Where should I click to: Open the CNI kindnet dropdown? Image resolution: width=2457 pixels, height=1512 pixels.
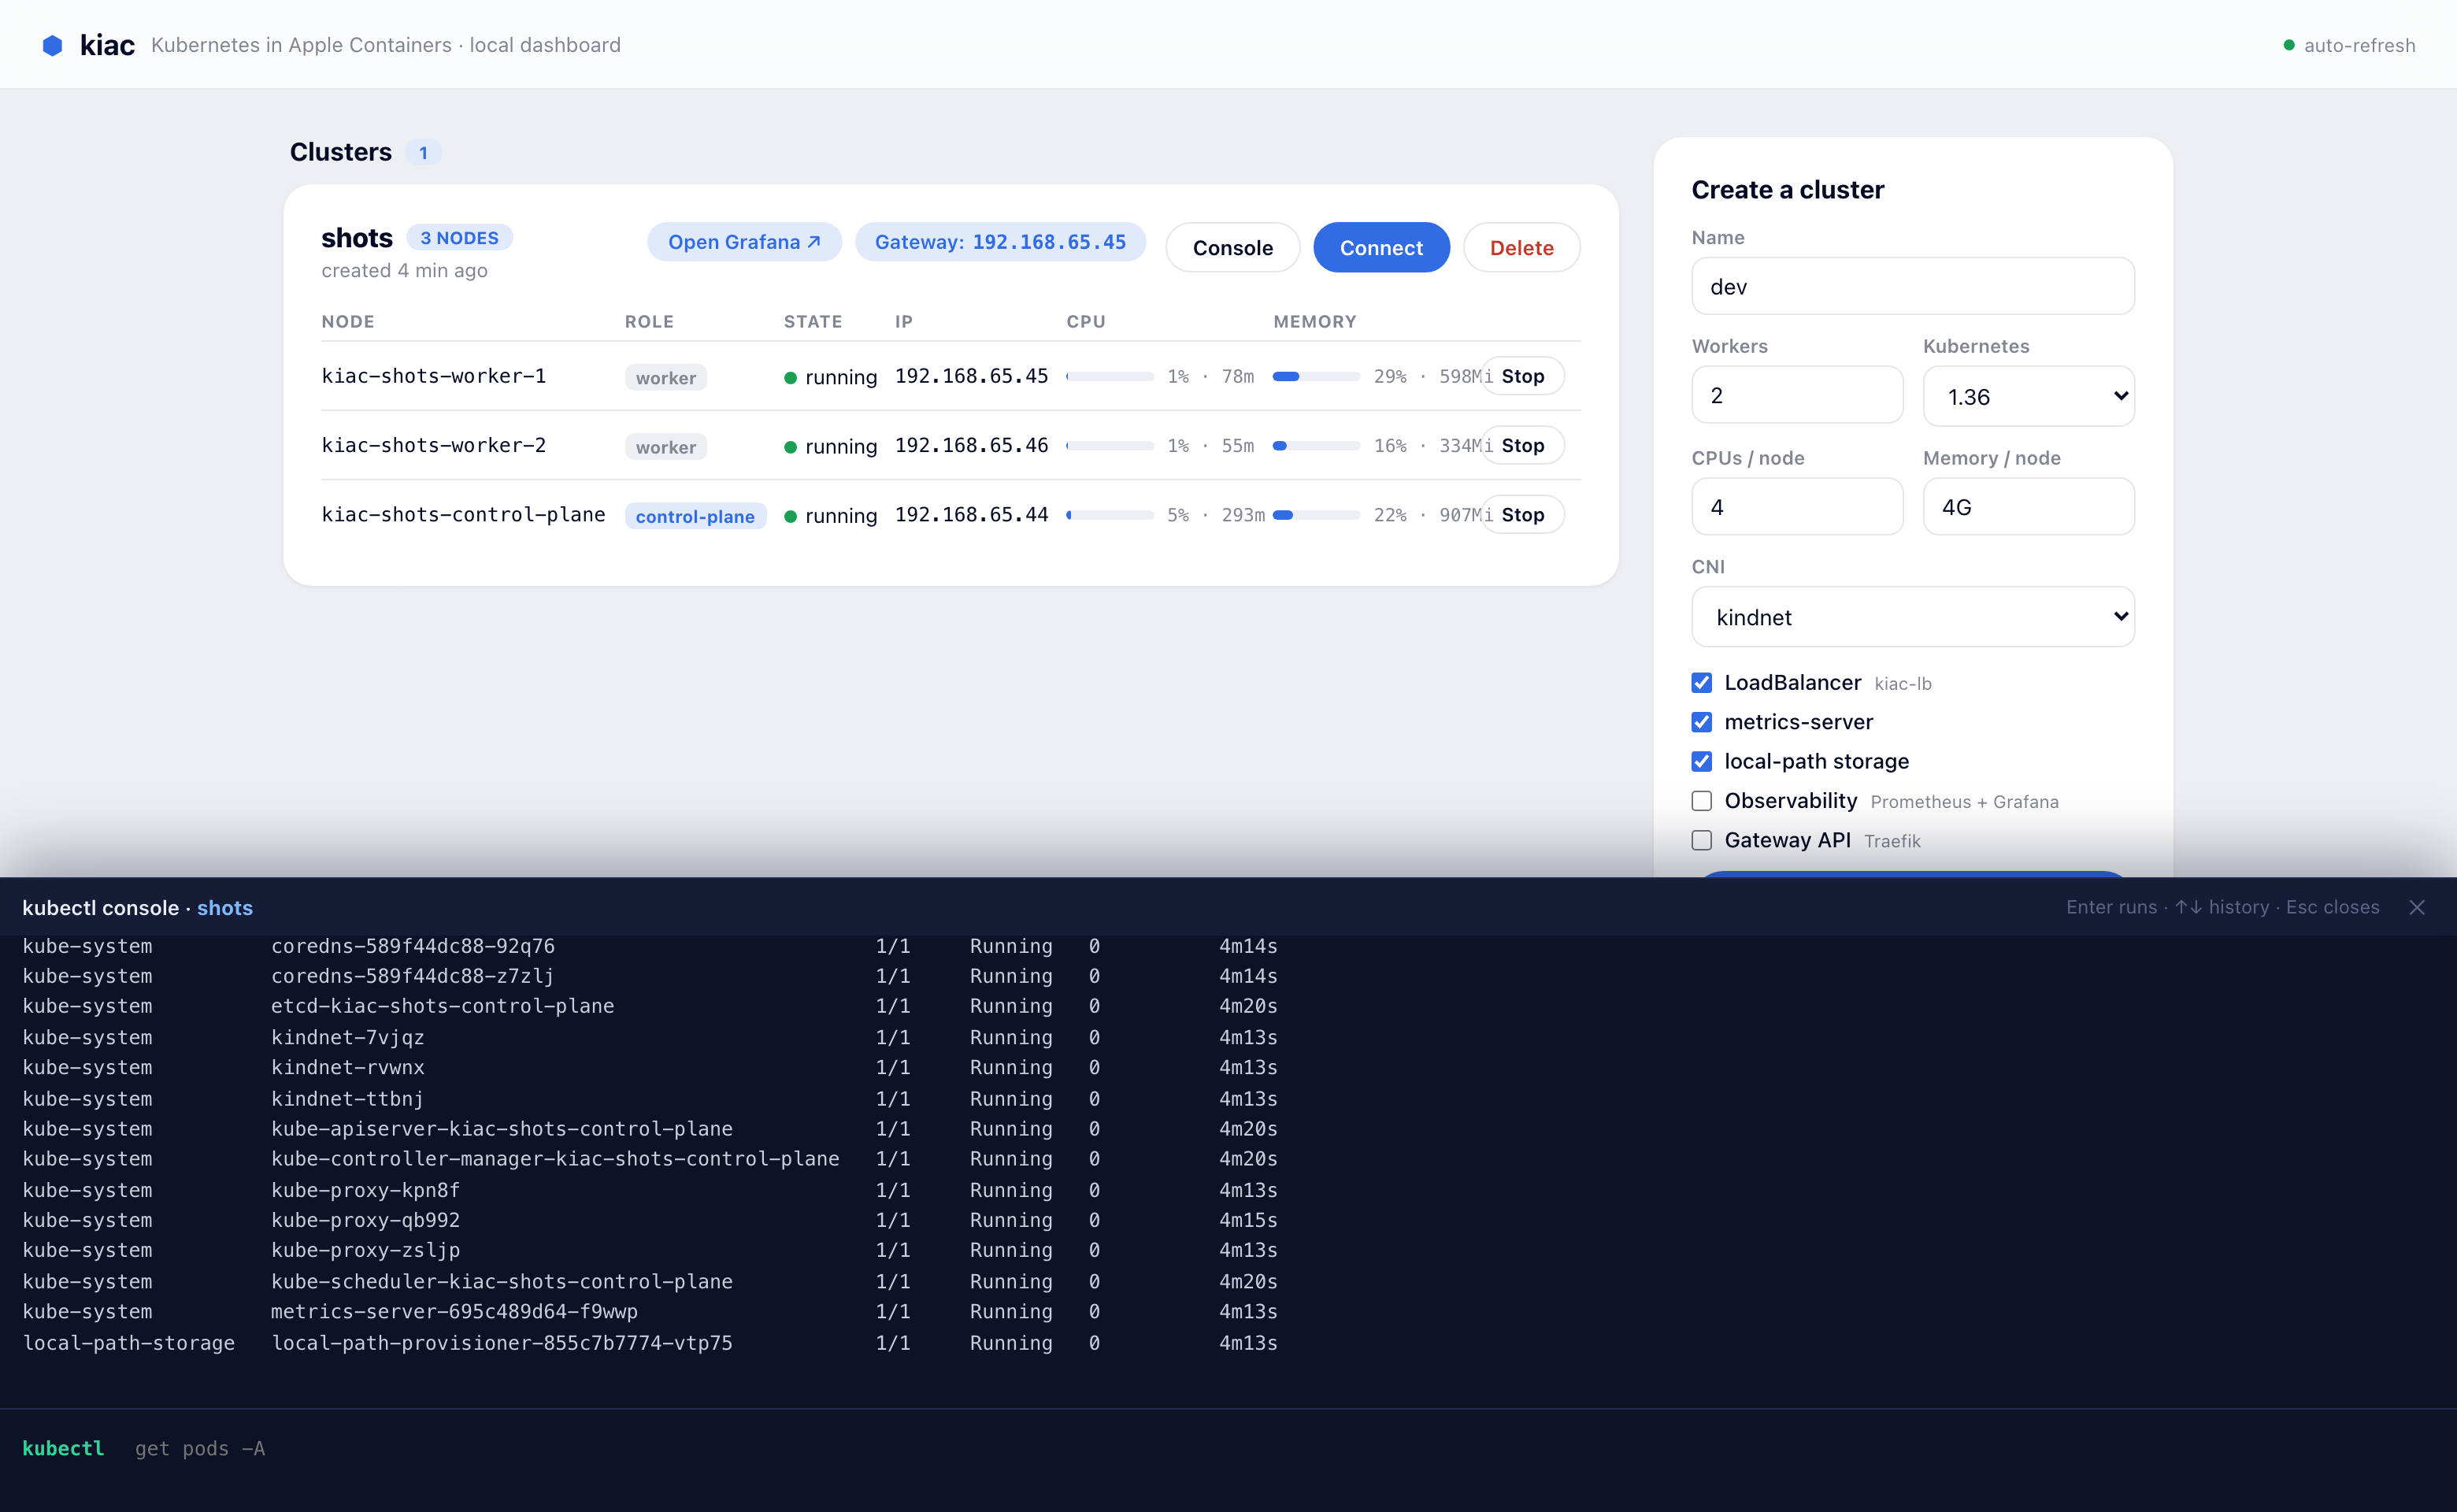1913,617
